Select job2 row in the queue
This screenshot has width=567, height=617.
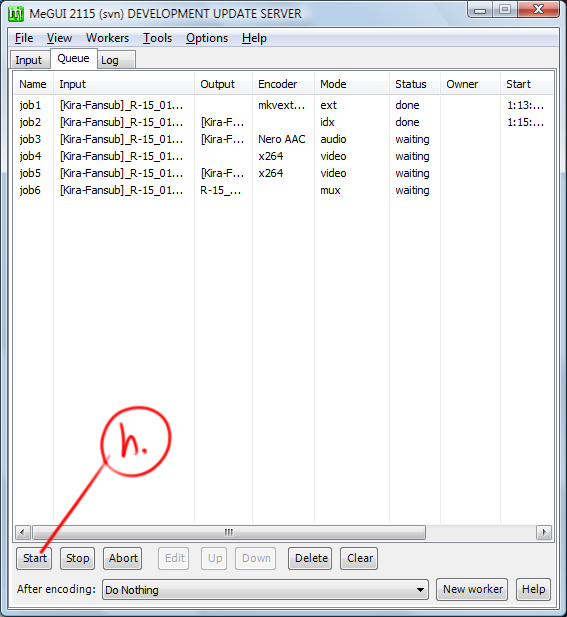pos(283,122)
